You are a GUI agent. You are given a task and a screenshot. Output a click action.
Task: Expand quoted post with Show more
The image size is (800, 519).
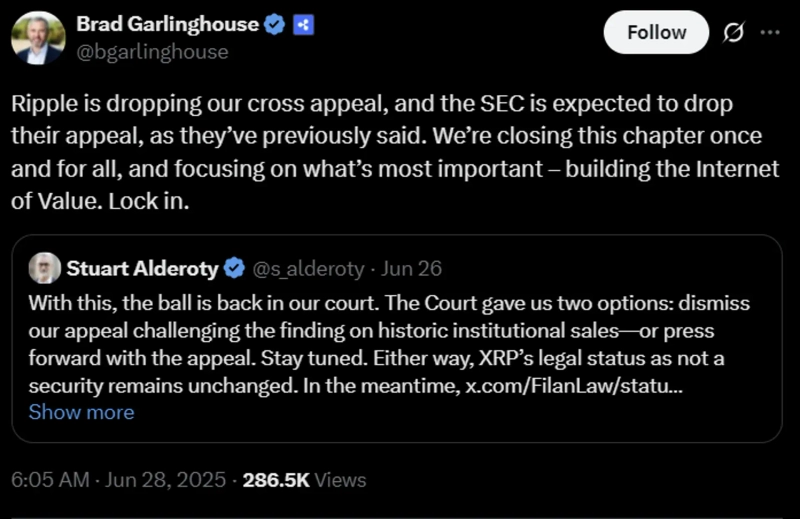81,412
